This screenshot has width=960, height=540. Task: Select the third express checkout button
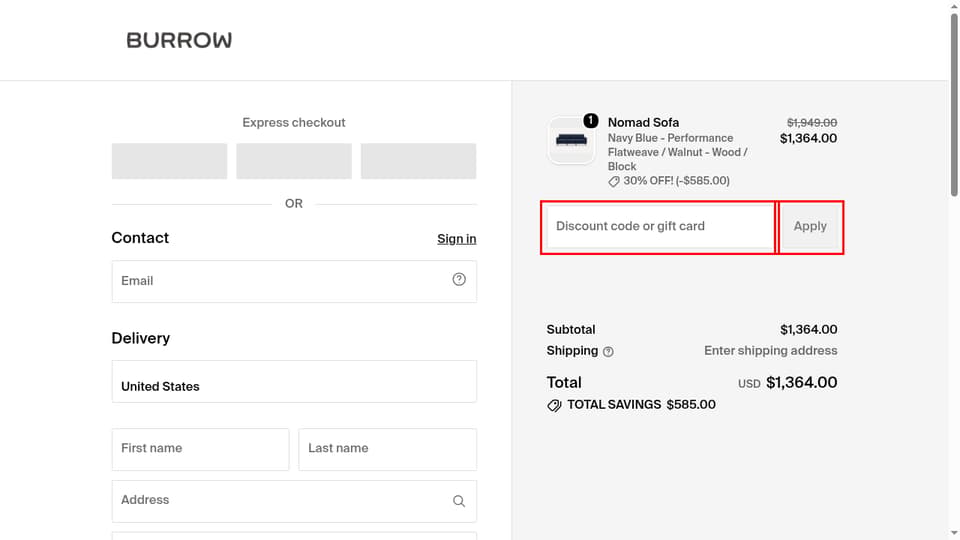click(418, 161)
